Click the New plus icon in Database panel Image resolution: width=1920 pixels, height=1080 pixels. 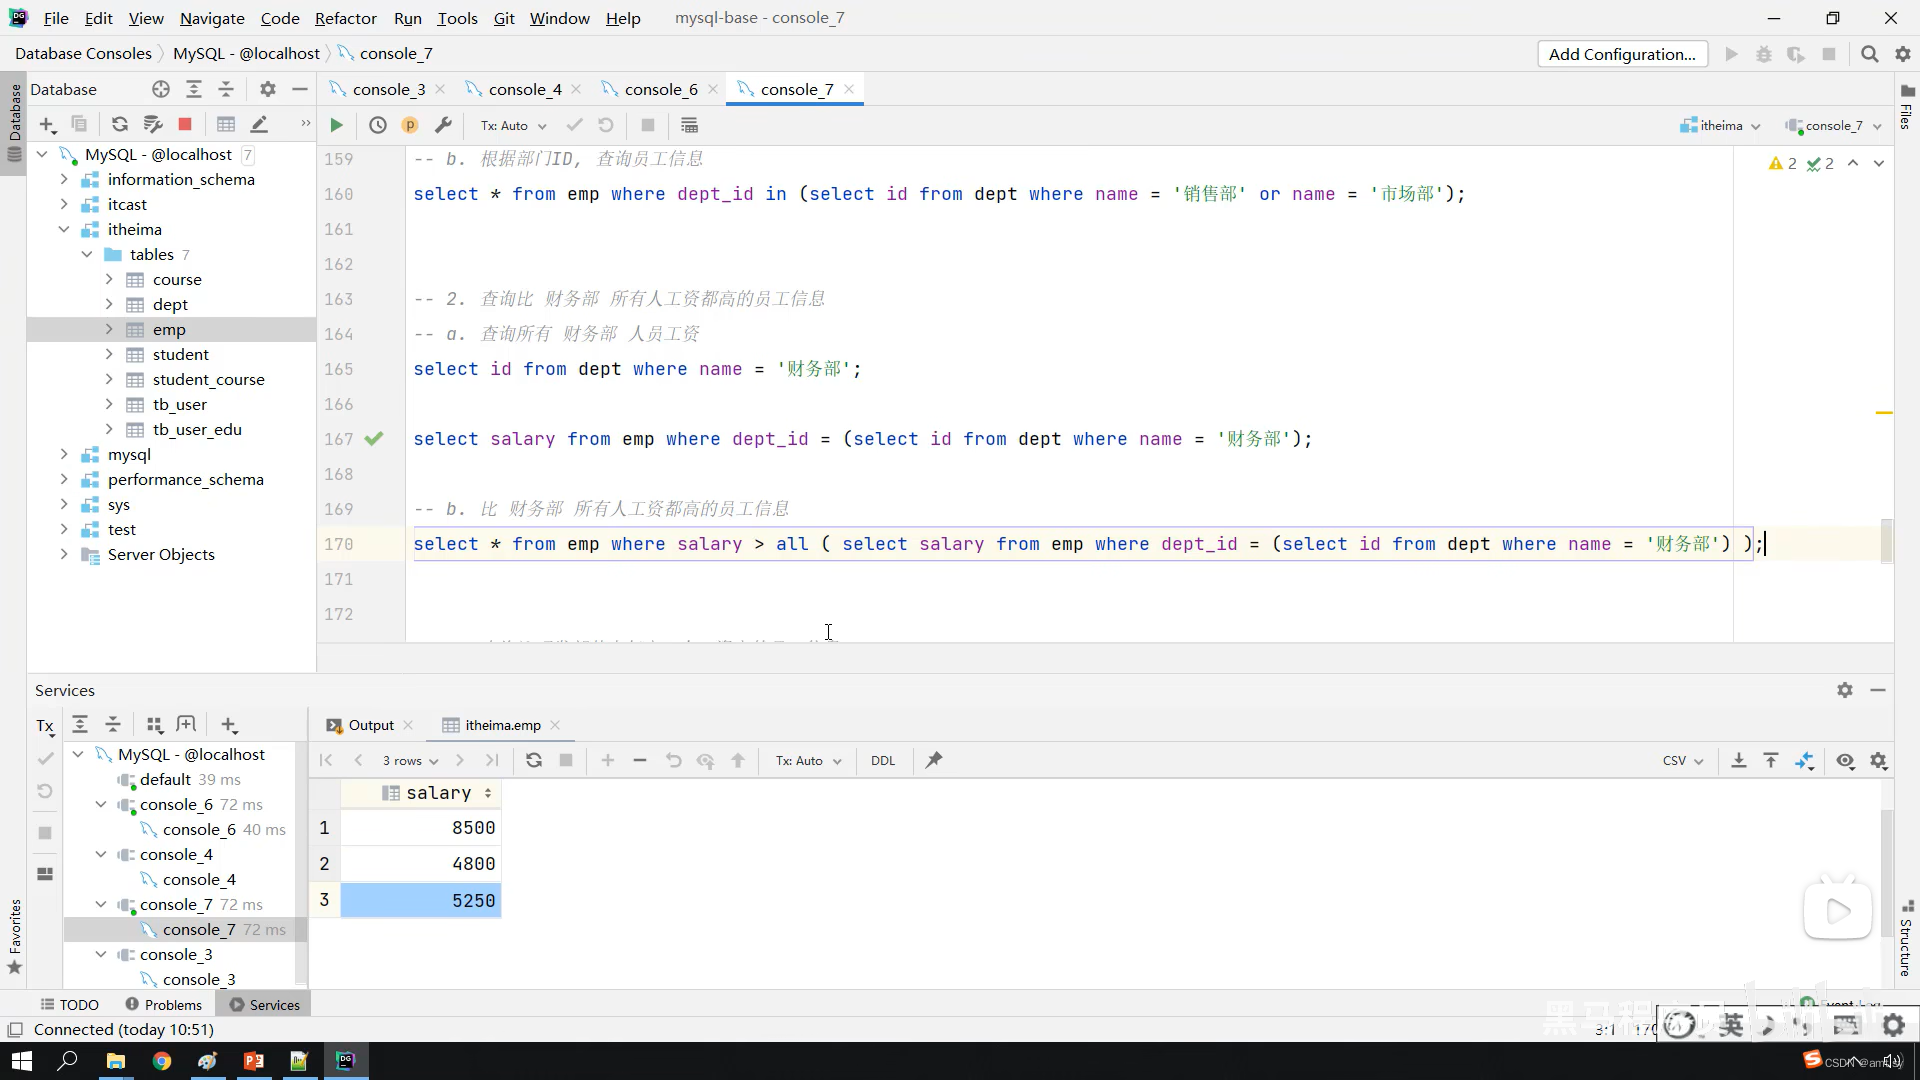pos(47,125)
